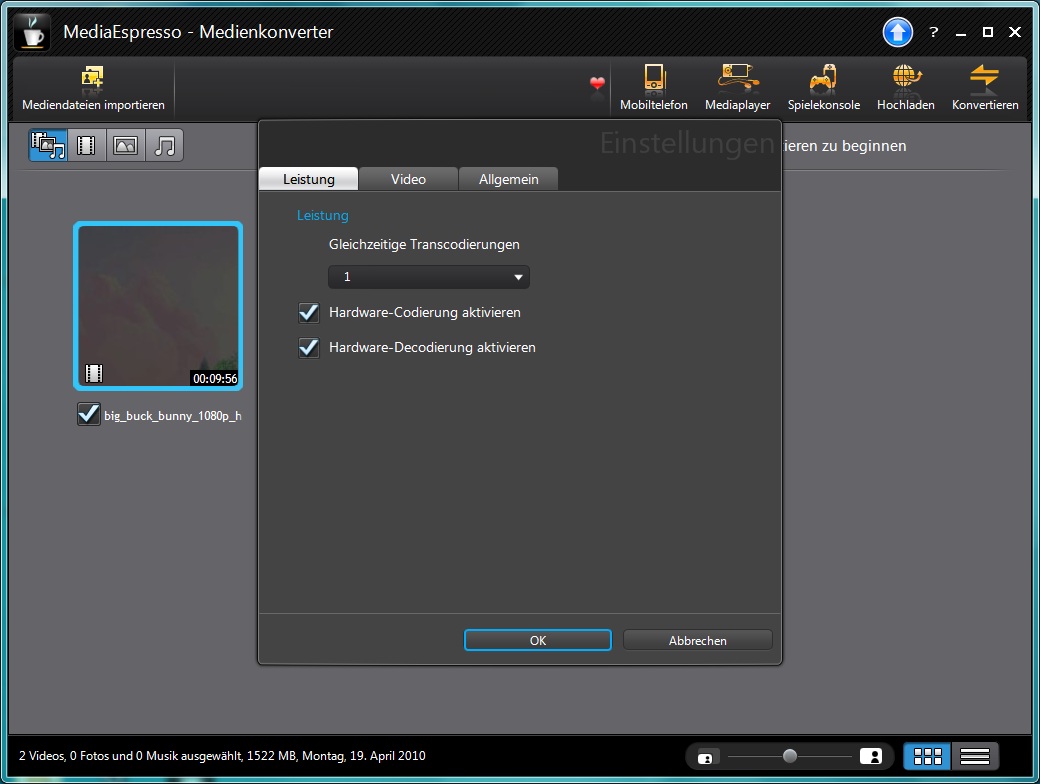Click the big_buck_bunny_1080p_h file name
Viewport: 1040px width, 784px height.
(172, 416)
